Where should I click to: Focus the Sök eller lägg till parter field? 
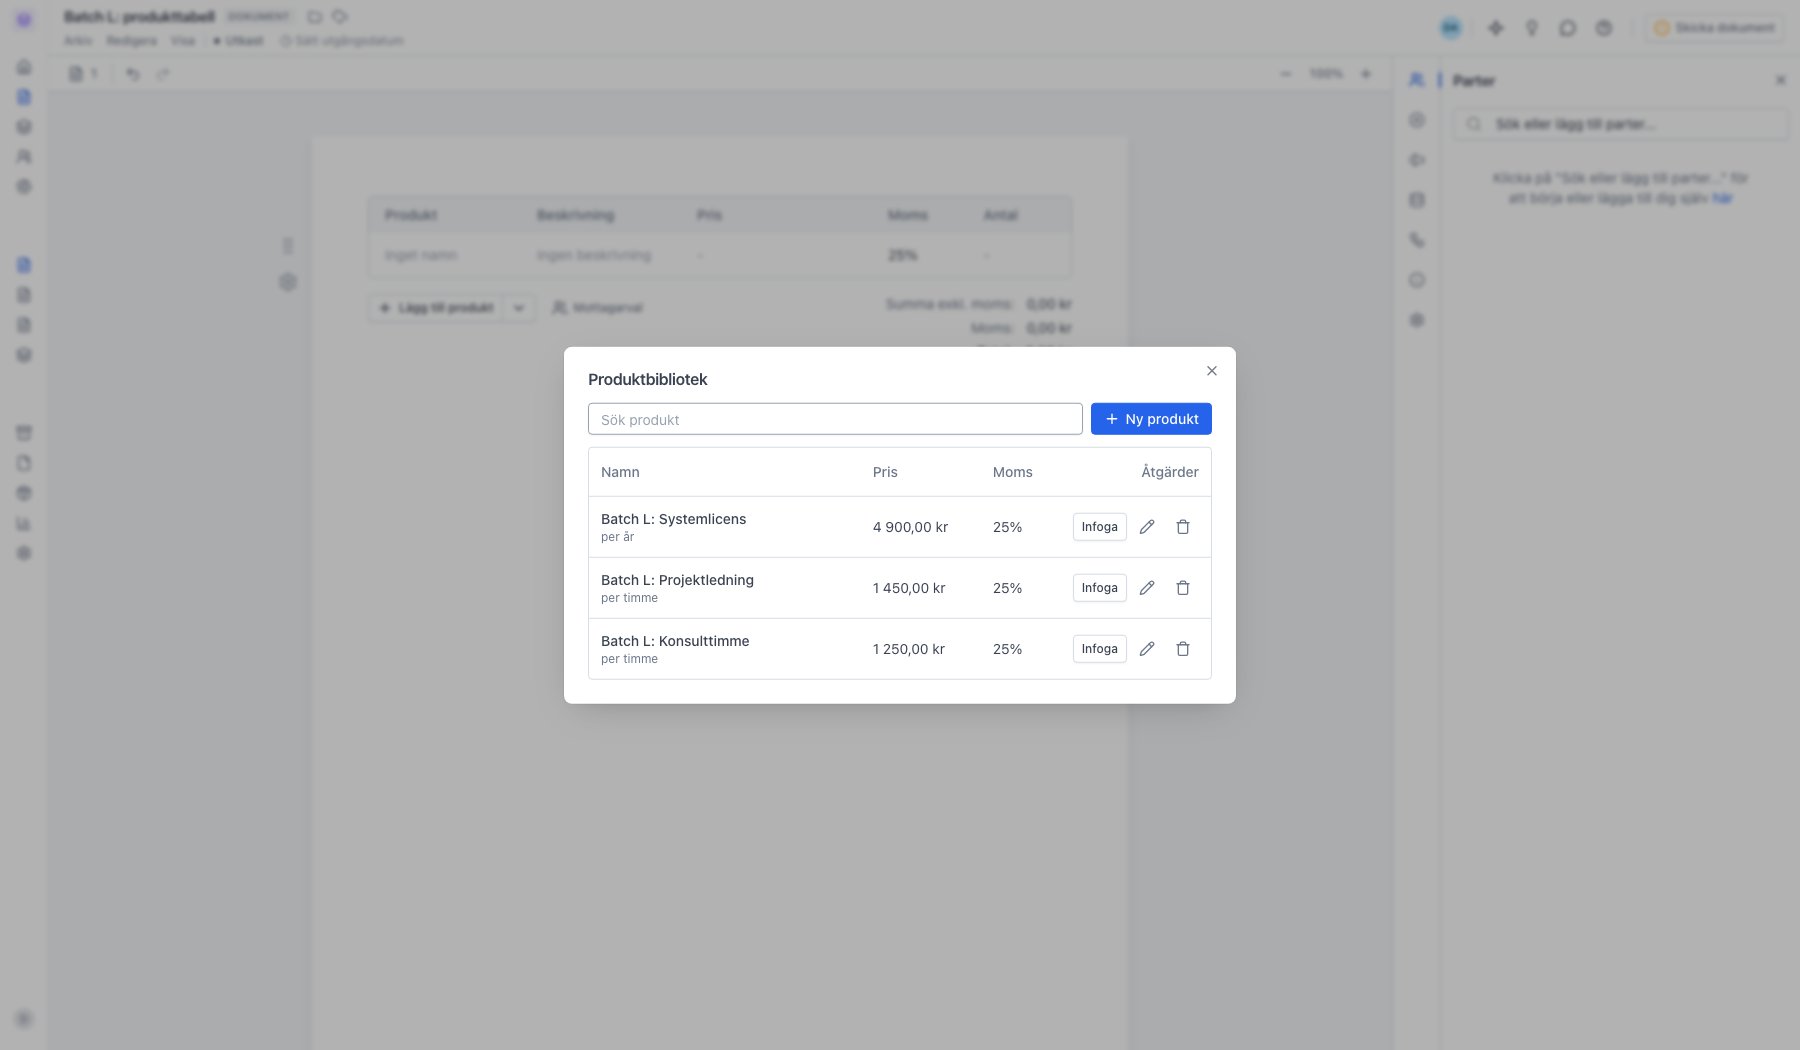coord(1621,124)
